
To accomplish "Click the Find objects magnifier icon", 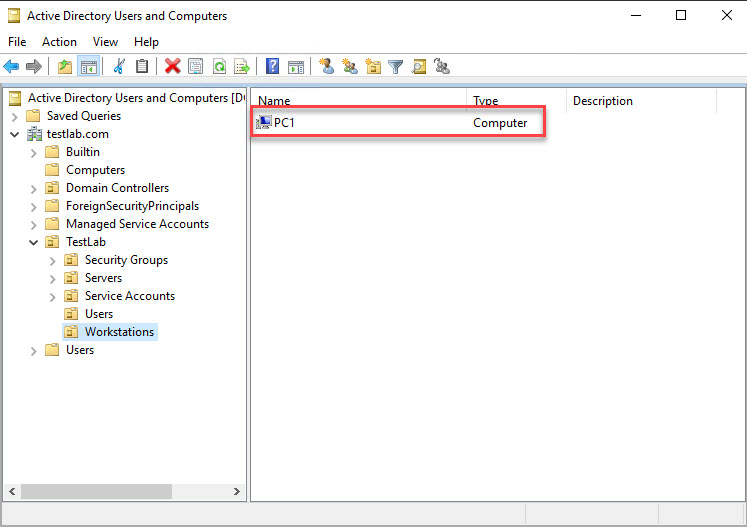I will tap(419, 66).
